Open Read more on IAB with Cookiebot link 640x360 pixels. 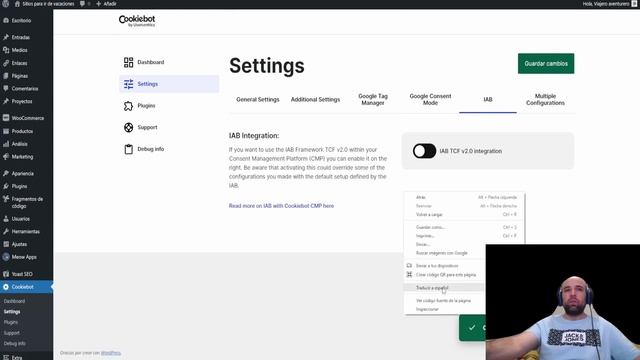(281, 206)
